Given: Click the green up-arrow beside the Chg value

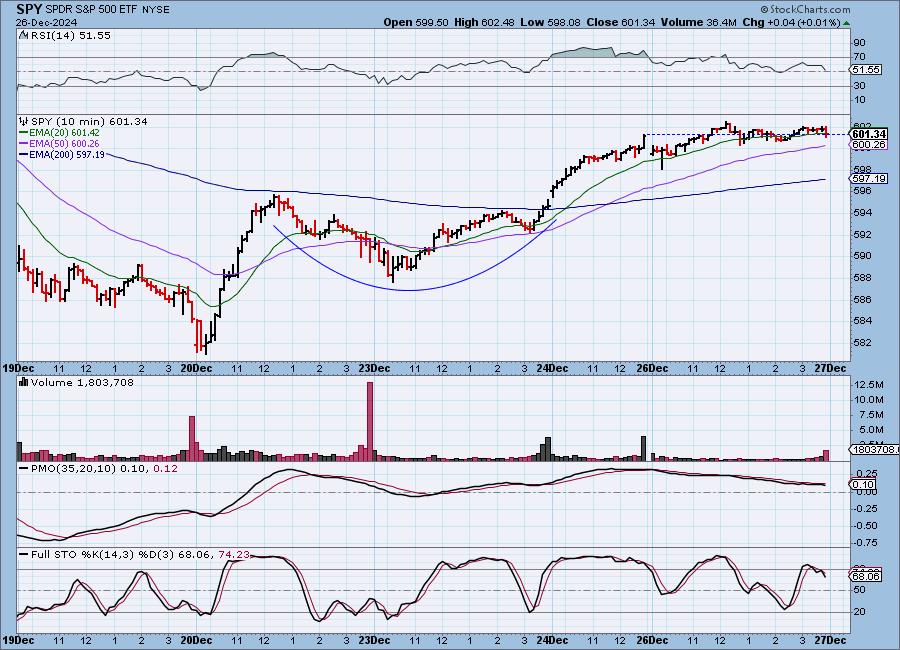Looking at the screenshot, I should pos(847,23).
